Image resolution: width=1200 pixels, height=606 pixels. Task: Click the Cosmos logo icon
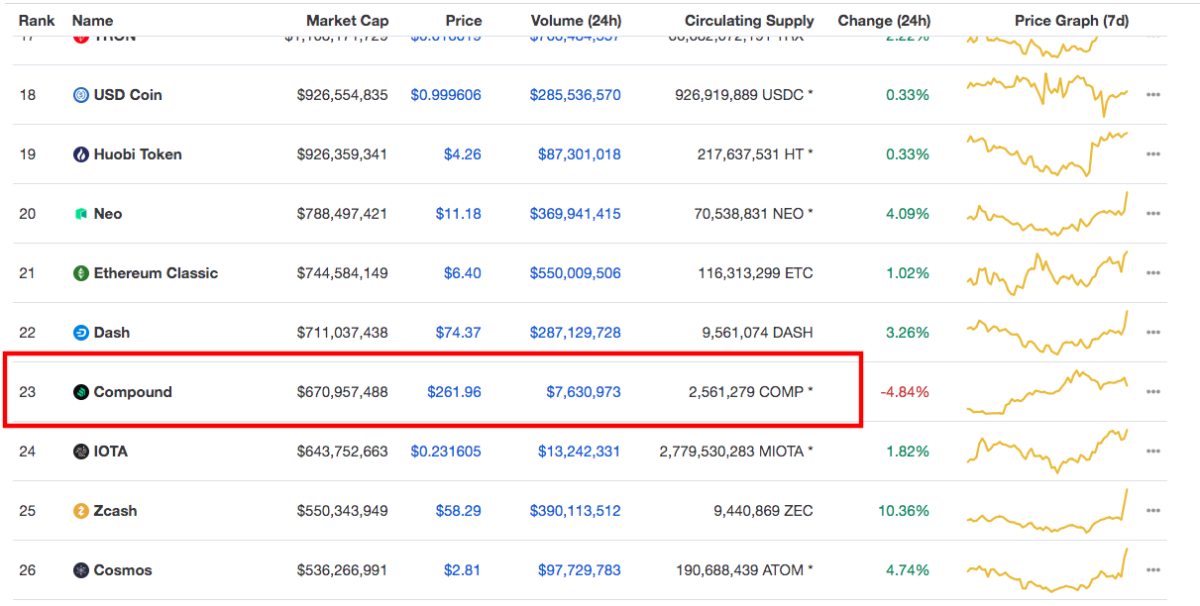tap(81, 571)
